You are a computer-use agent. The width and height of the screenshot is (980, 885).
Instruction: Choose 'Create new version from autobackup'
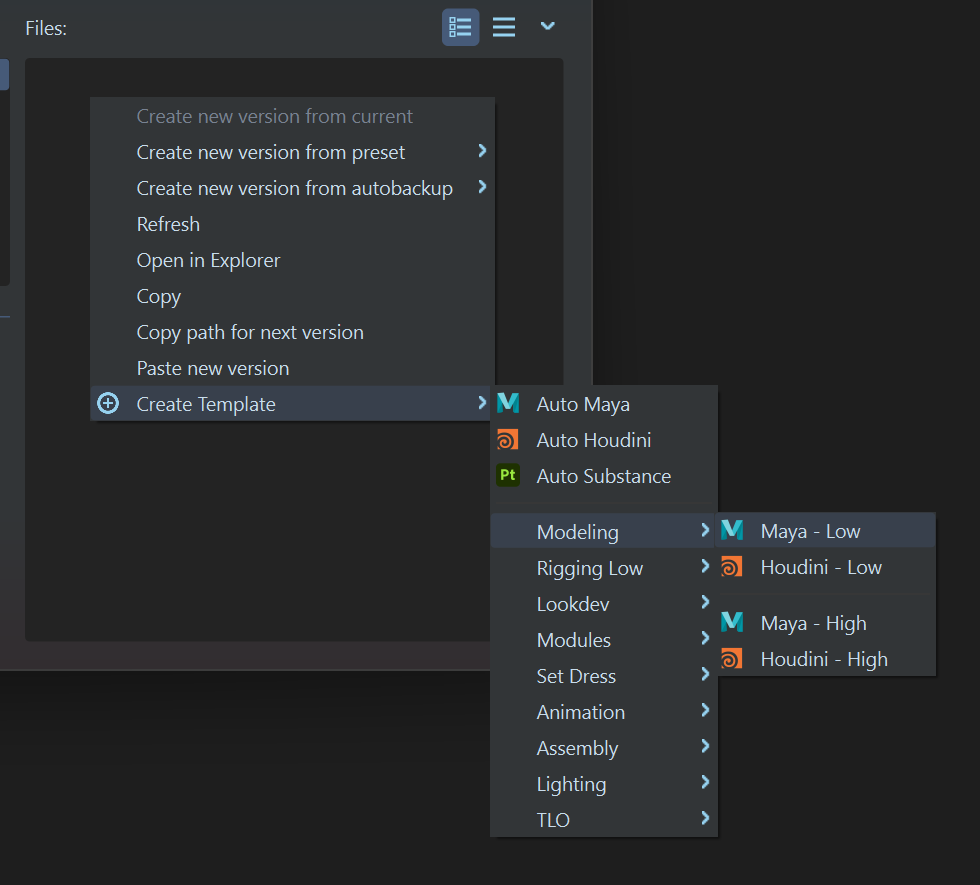pos(292,188)
